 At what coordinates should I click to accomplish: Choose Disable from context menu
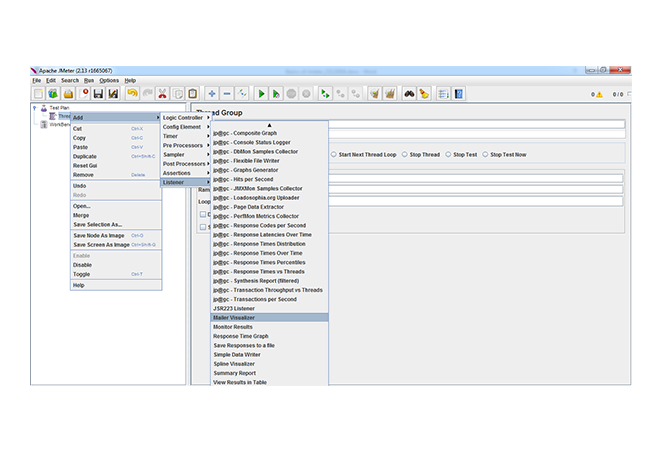[116, 265]
